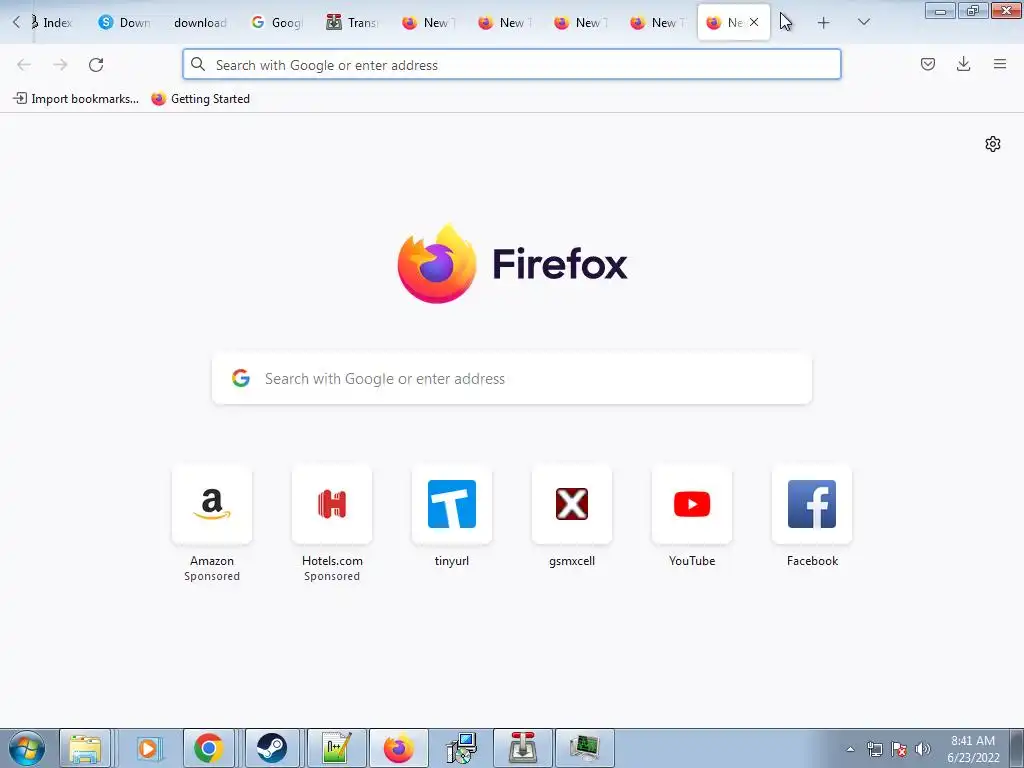Open the green monitor taskbar icon
Viewport: 1024px width, 768px height.
[584, 748]
